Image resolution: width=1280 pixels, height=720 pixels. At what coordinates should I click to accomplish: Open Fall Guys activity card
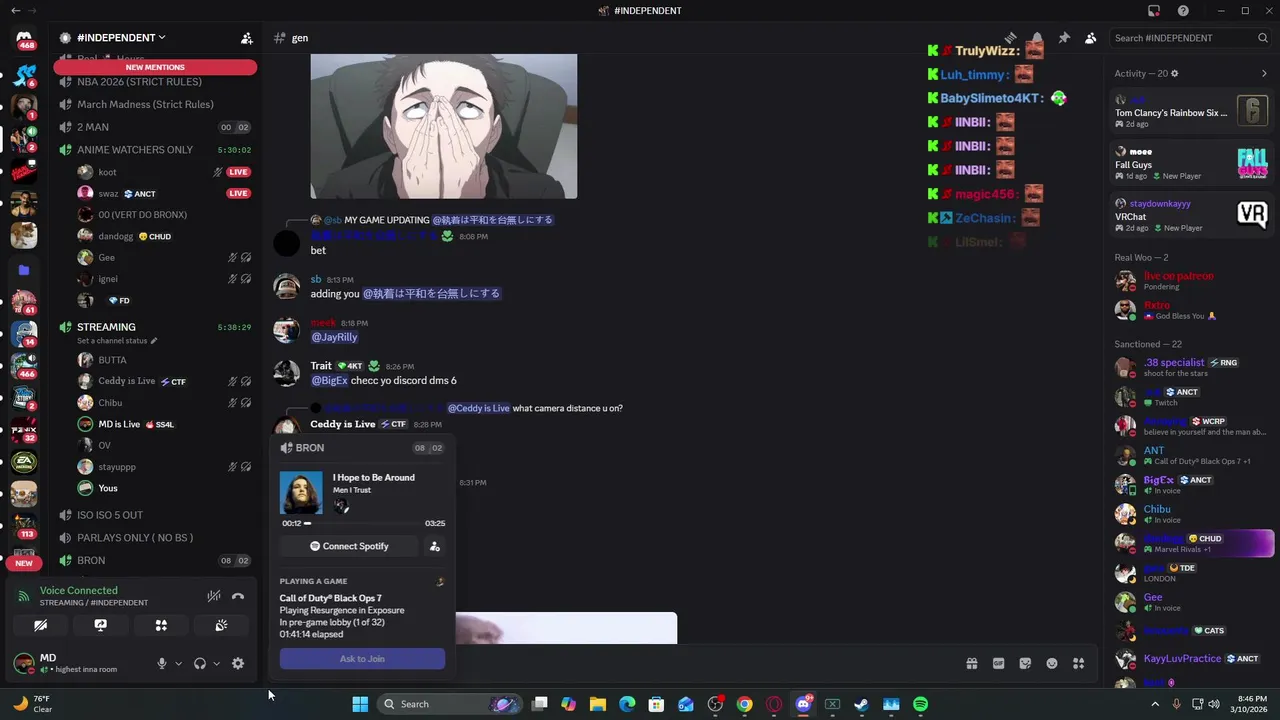point(1191,164)
